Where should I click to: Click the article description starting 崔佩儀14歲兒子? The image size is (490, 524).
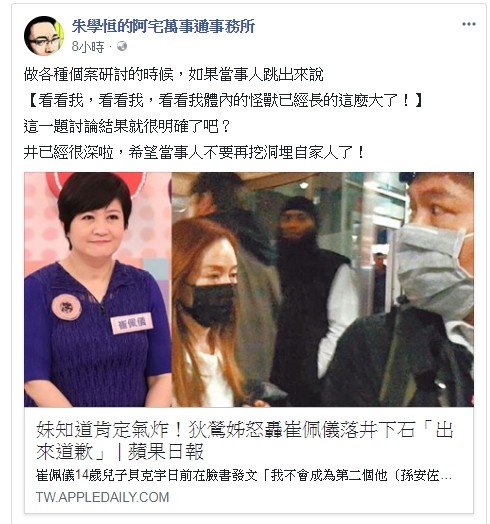pyautogui.click(x=244, y=476)
